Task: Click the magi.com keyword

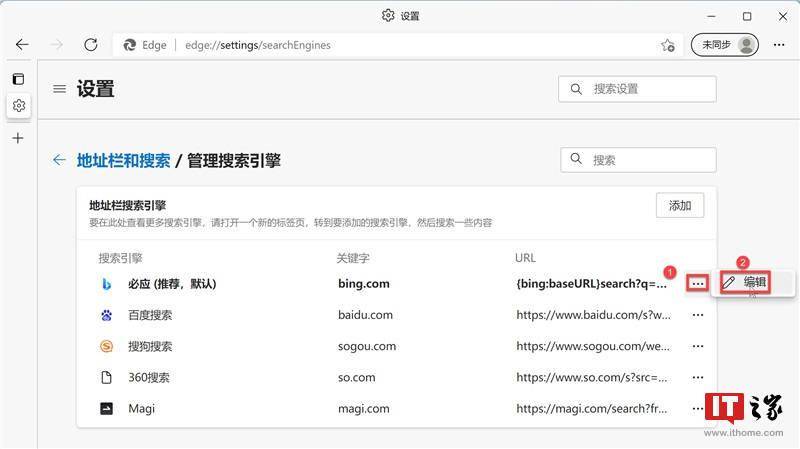Action: (x=364, y=409)
